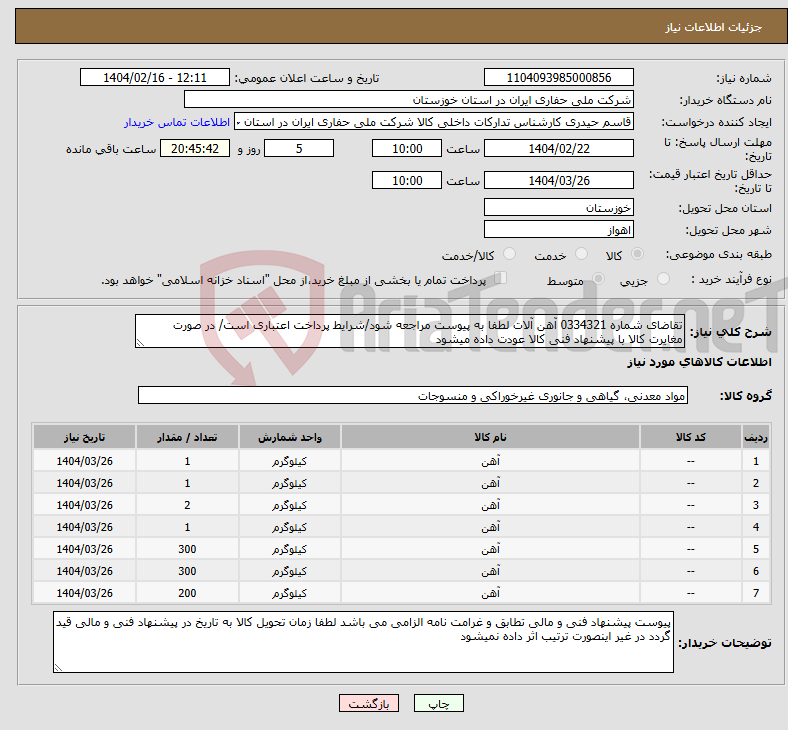This screenshot has height=730, width=788.
Task: Click the گروه کالا goods group field
Action: click(413, 395)
